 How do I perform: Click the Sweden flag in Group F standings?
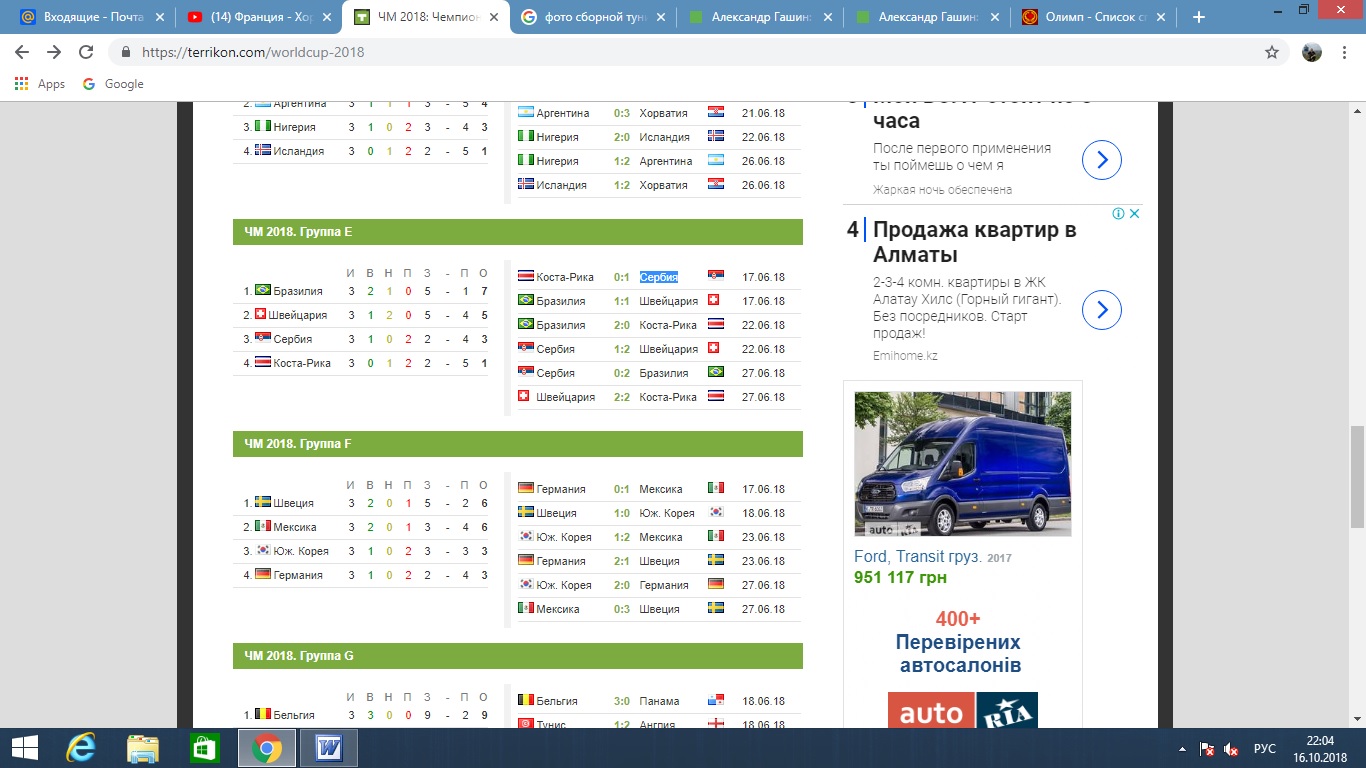point(263,502)
